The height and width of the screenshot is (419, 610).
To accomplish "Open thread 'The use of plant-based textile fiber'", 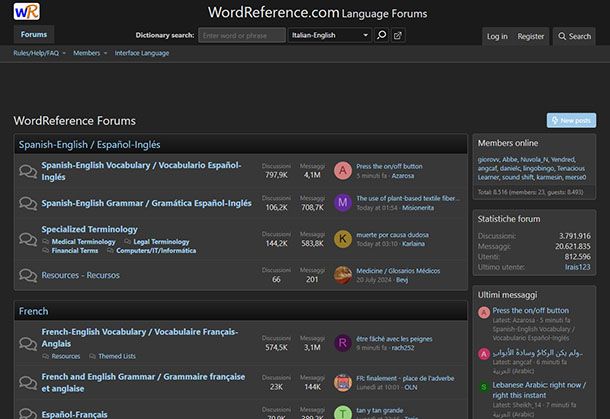I will pyautogui.click(x=408, y=198).
